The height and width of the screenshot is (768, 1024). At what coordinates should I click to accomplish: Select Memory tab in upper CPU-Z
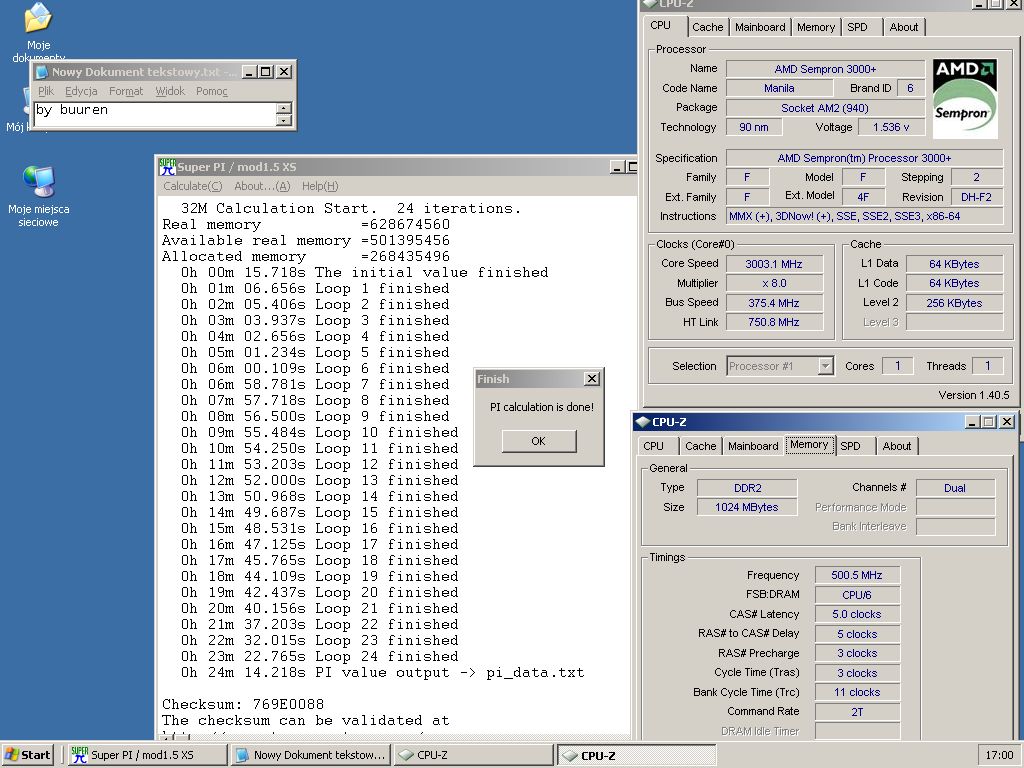coord(816,27)
